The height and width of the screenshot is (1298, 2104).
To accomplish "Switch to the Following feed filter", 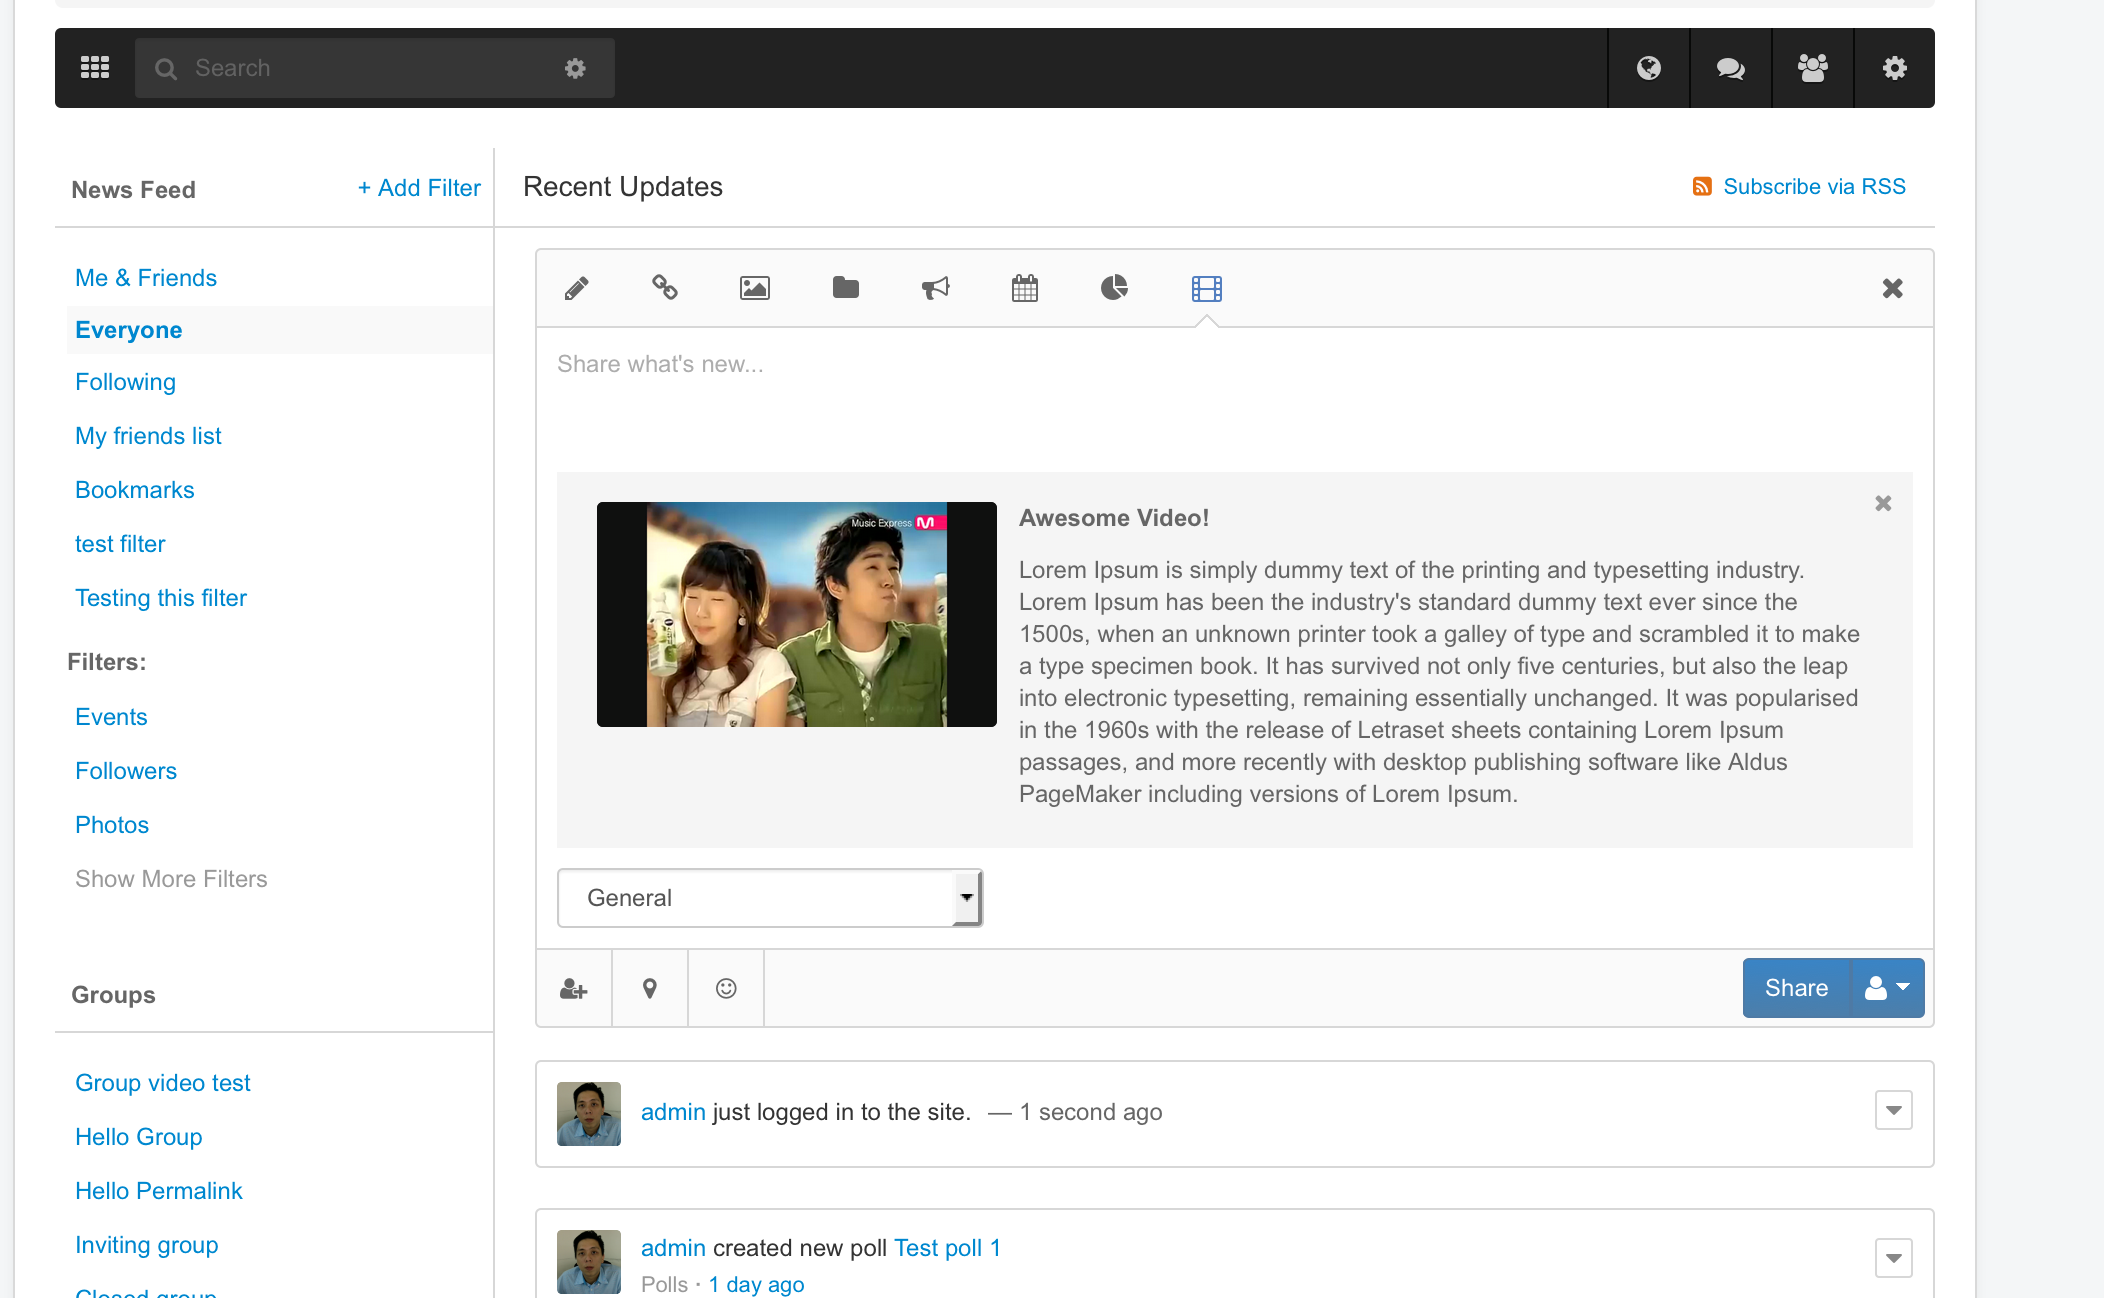I will click(x=125, y=382).
